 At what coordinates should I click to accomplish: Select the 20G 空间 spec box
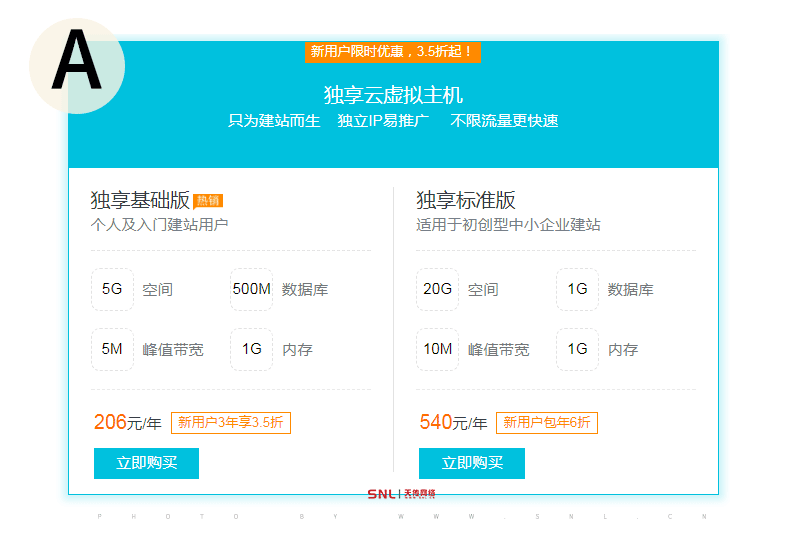pyautogui.click(x=437, y=290)
